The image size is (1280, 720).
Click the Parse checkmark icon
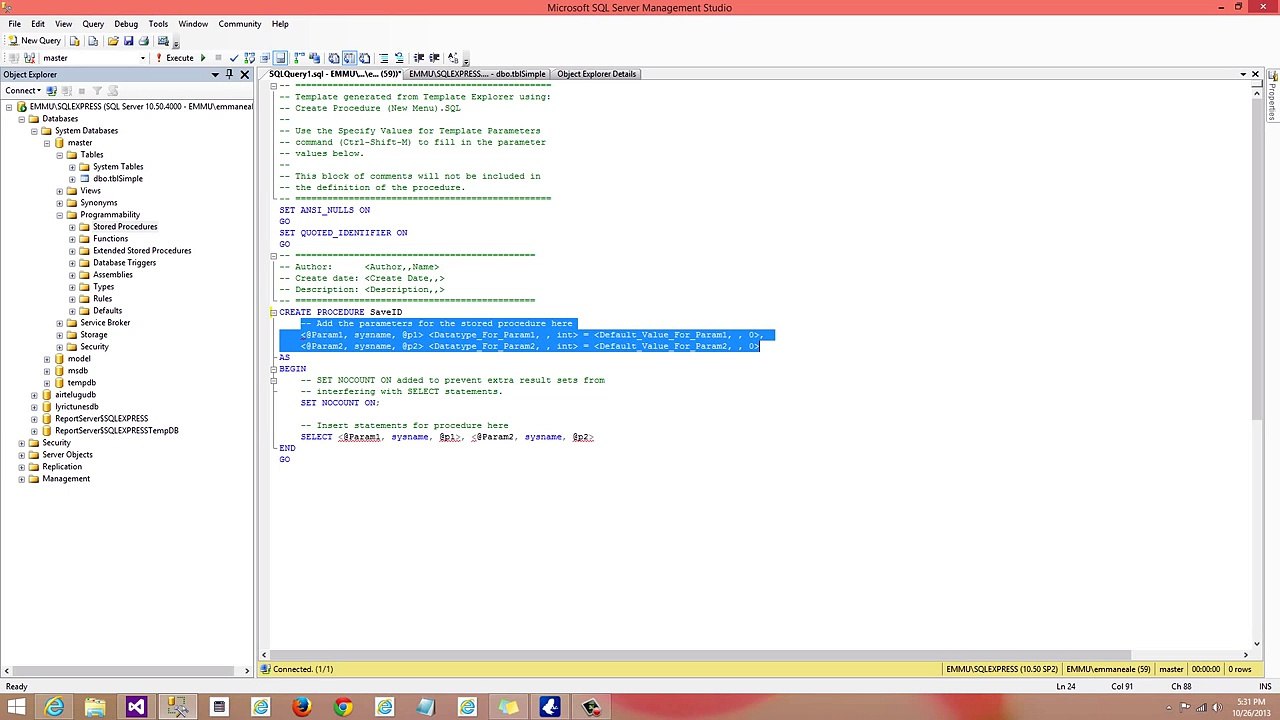point(234,58)
